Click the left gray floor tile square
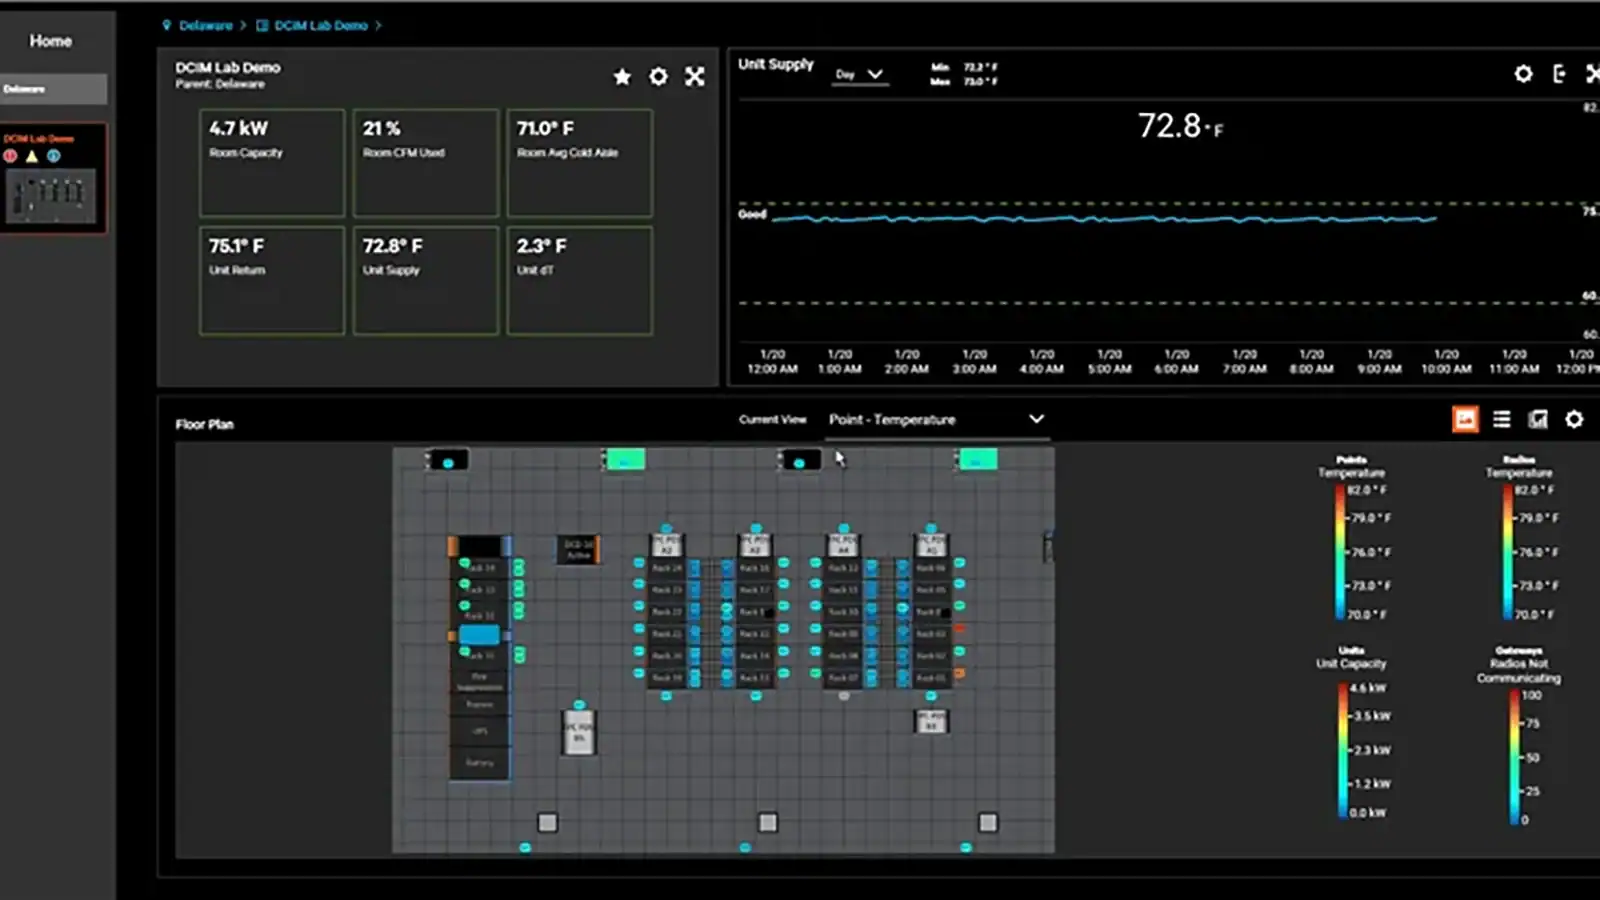 point(547,822)
